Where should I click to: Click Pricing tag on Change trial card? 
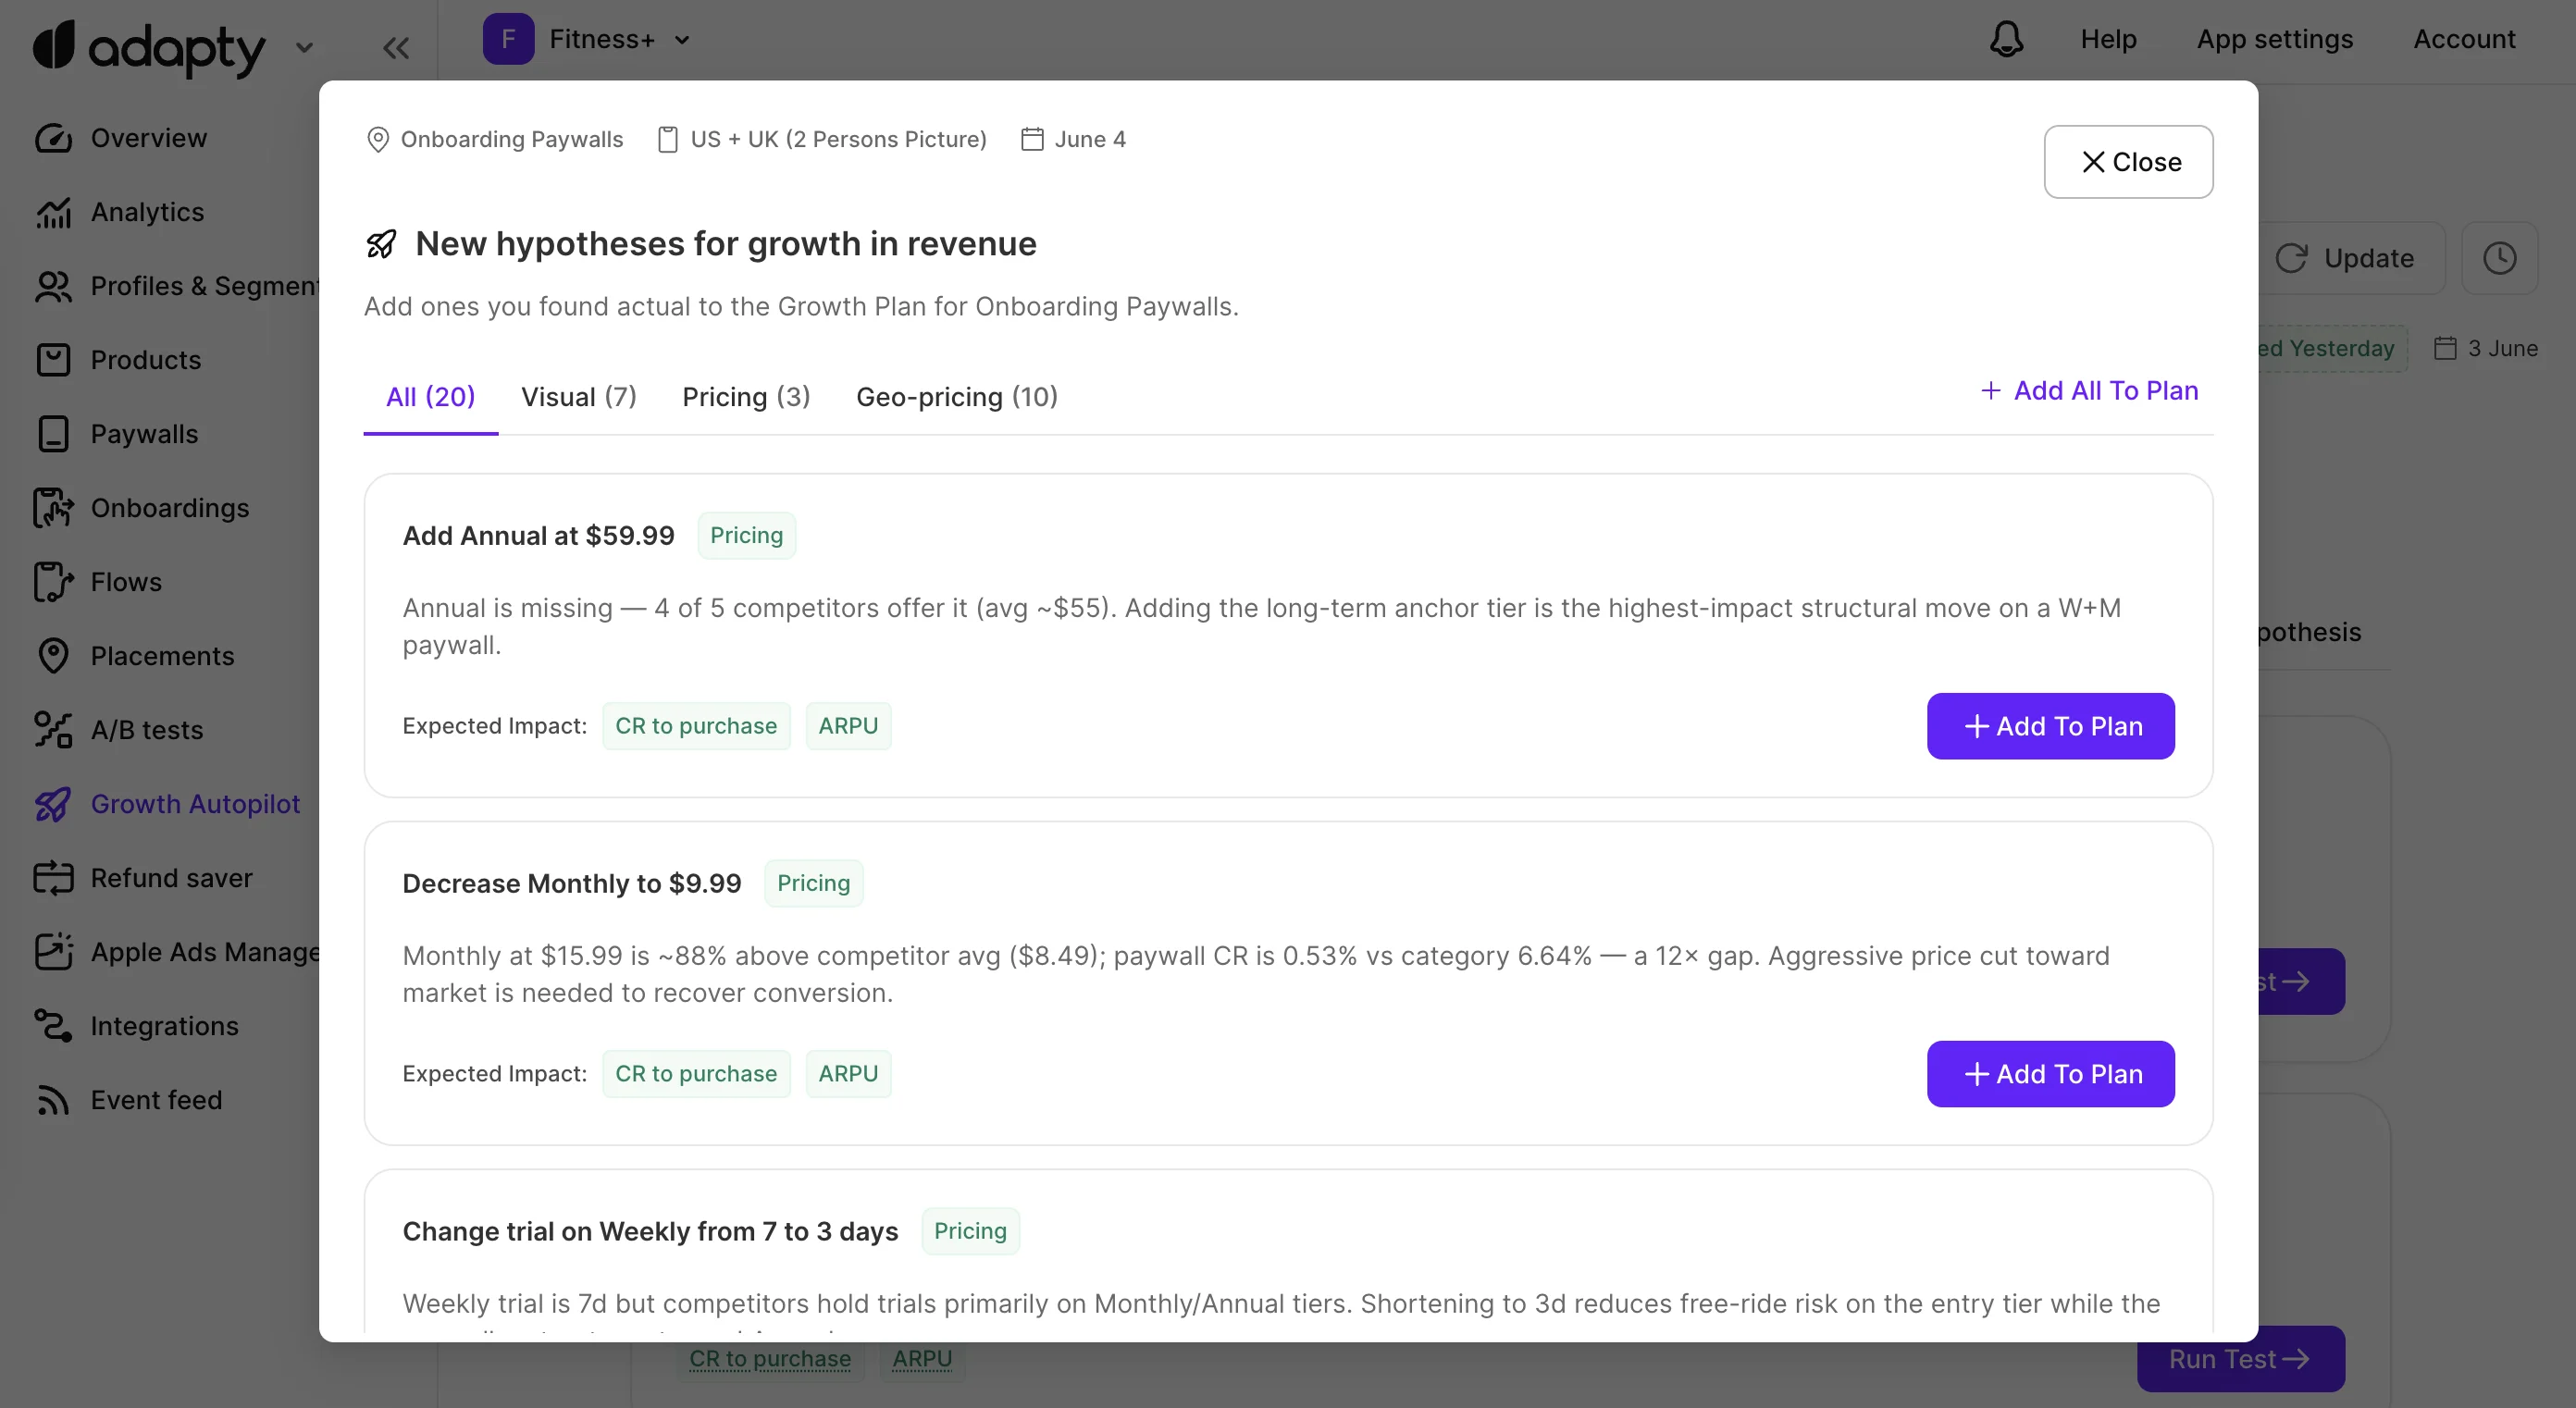970,1231
